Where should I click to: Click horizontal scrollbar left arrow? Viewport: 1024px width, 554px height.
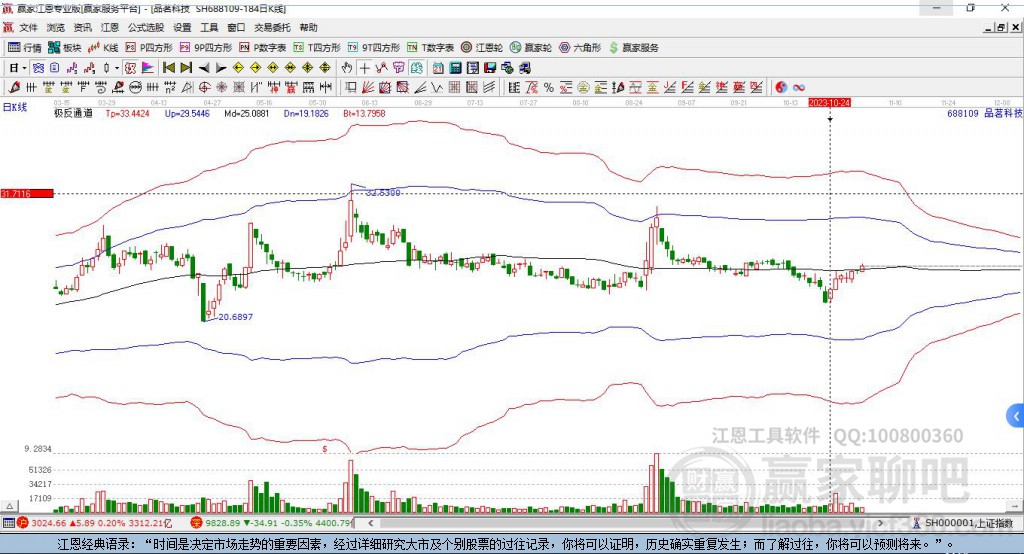[370, 523]
